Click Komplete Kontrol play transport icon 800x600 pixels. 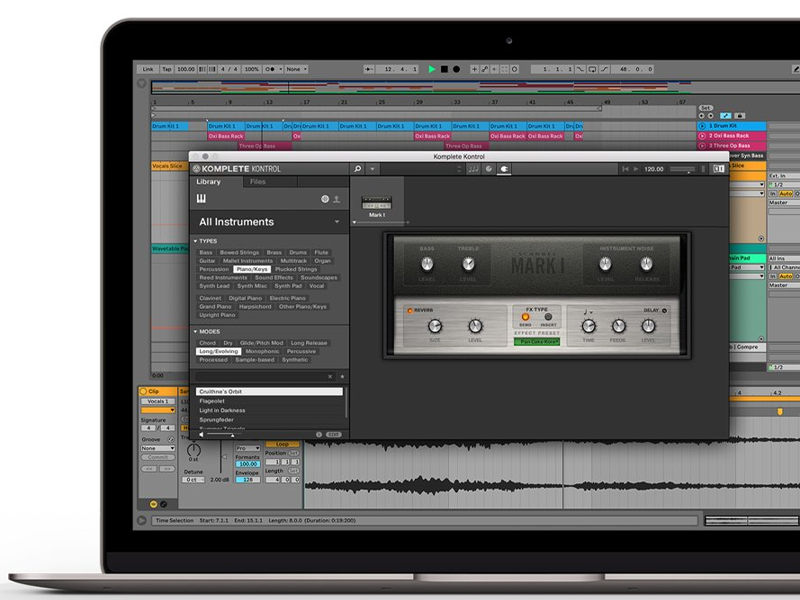click(x=636, y=169)
